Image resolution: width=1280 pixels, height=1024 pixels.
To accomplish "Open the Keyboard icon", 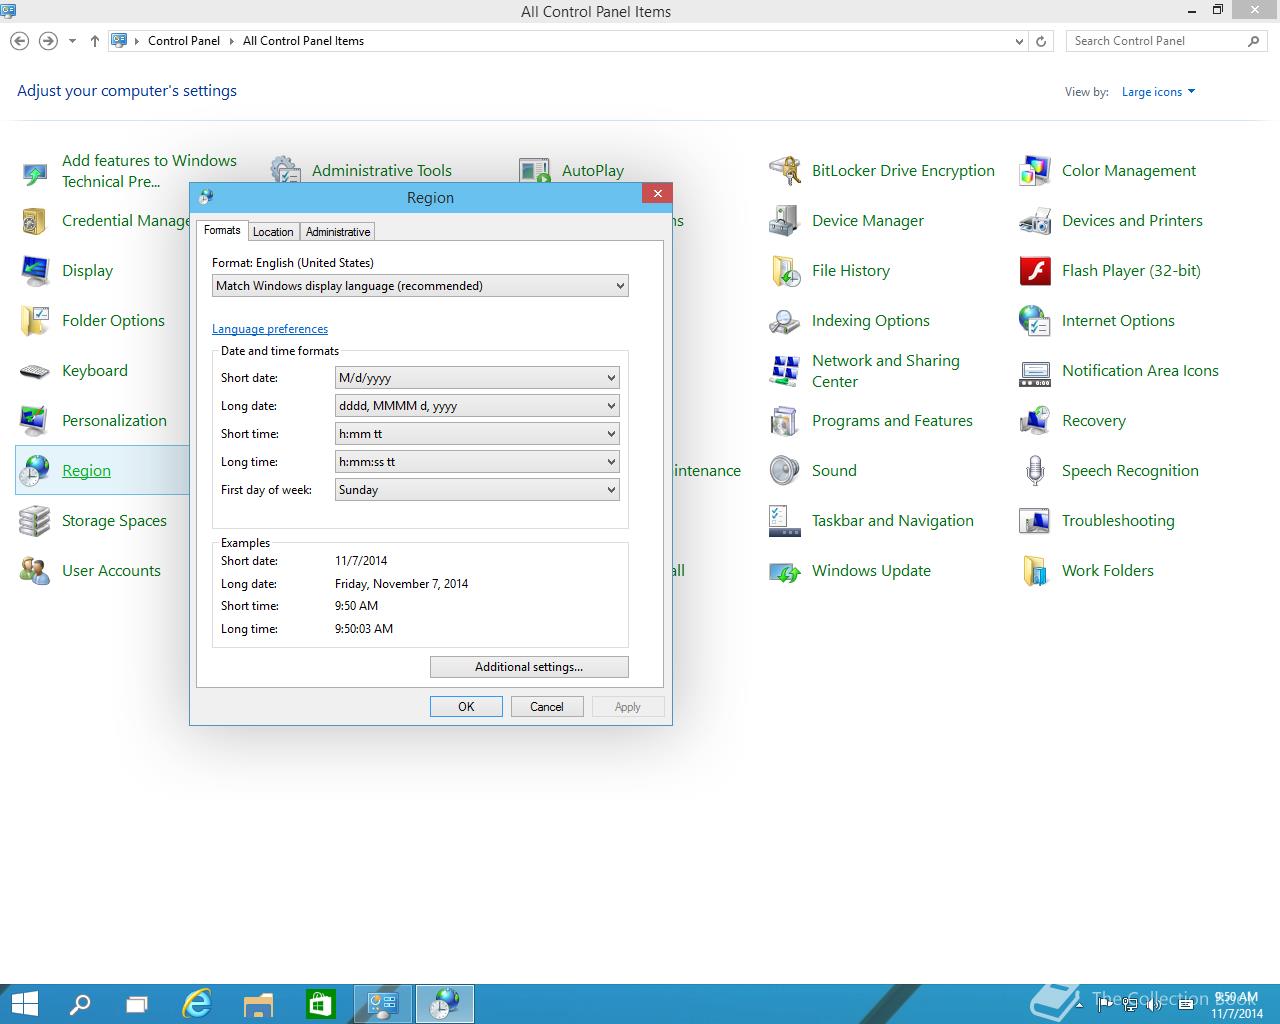I will [x=35, y=371].
